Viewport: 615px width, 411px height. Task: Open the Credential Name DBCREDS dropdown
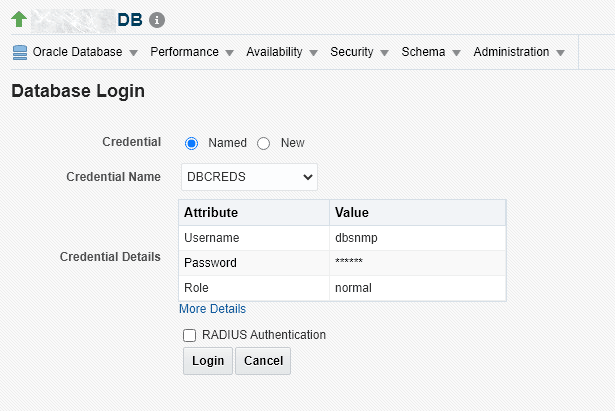click(x=249, y=177)
